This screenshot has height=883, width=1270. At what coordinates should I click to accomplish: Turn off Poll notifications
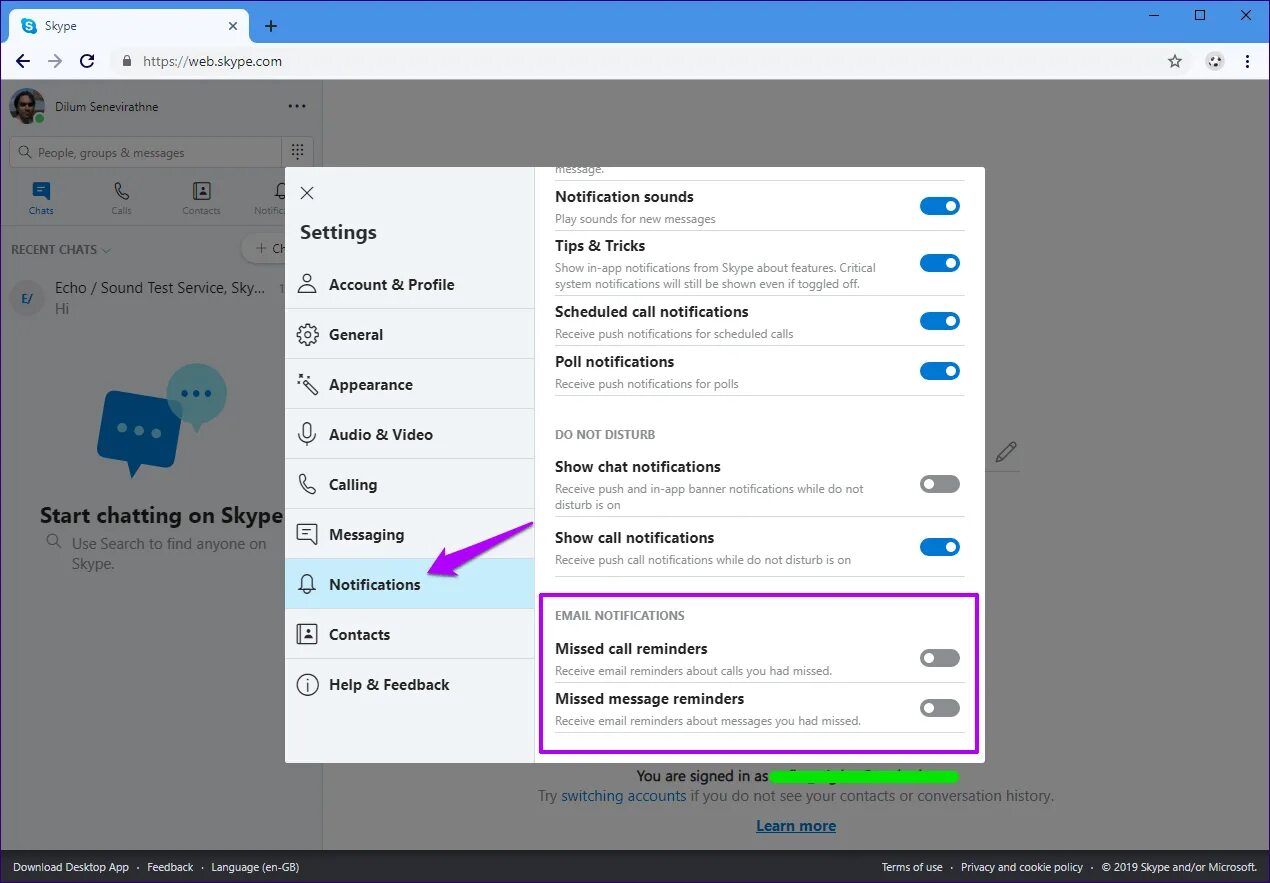click(939, 371)
